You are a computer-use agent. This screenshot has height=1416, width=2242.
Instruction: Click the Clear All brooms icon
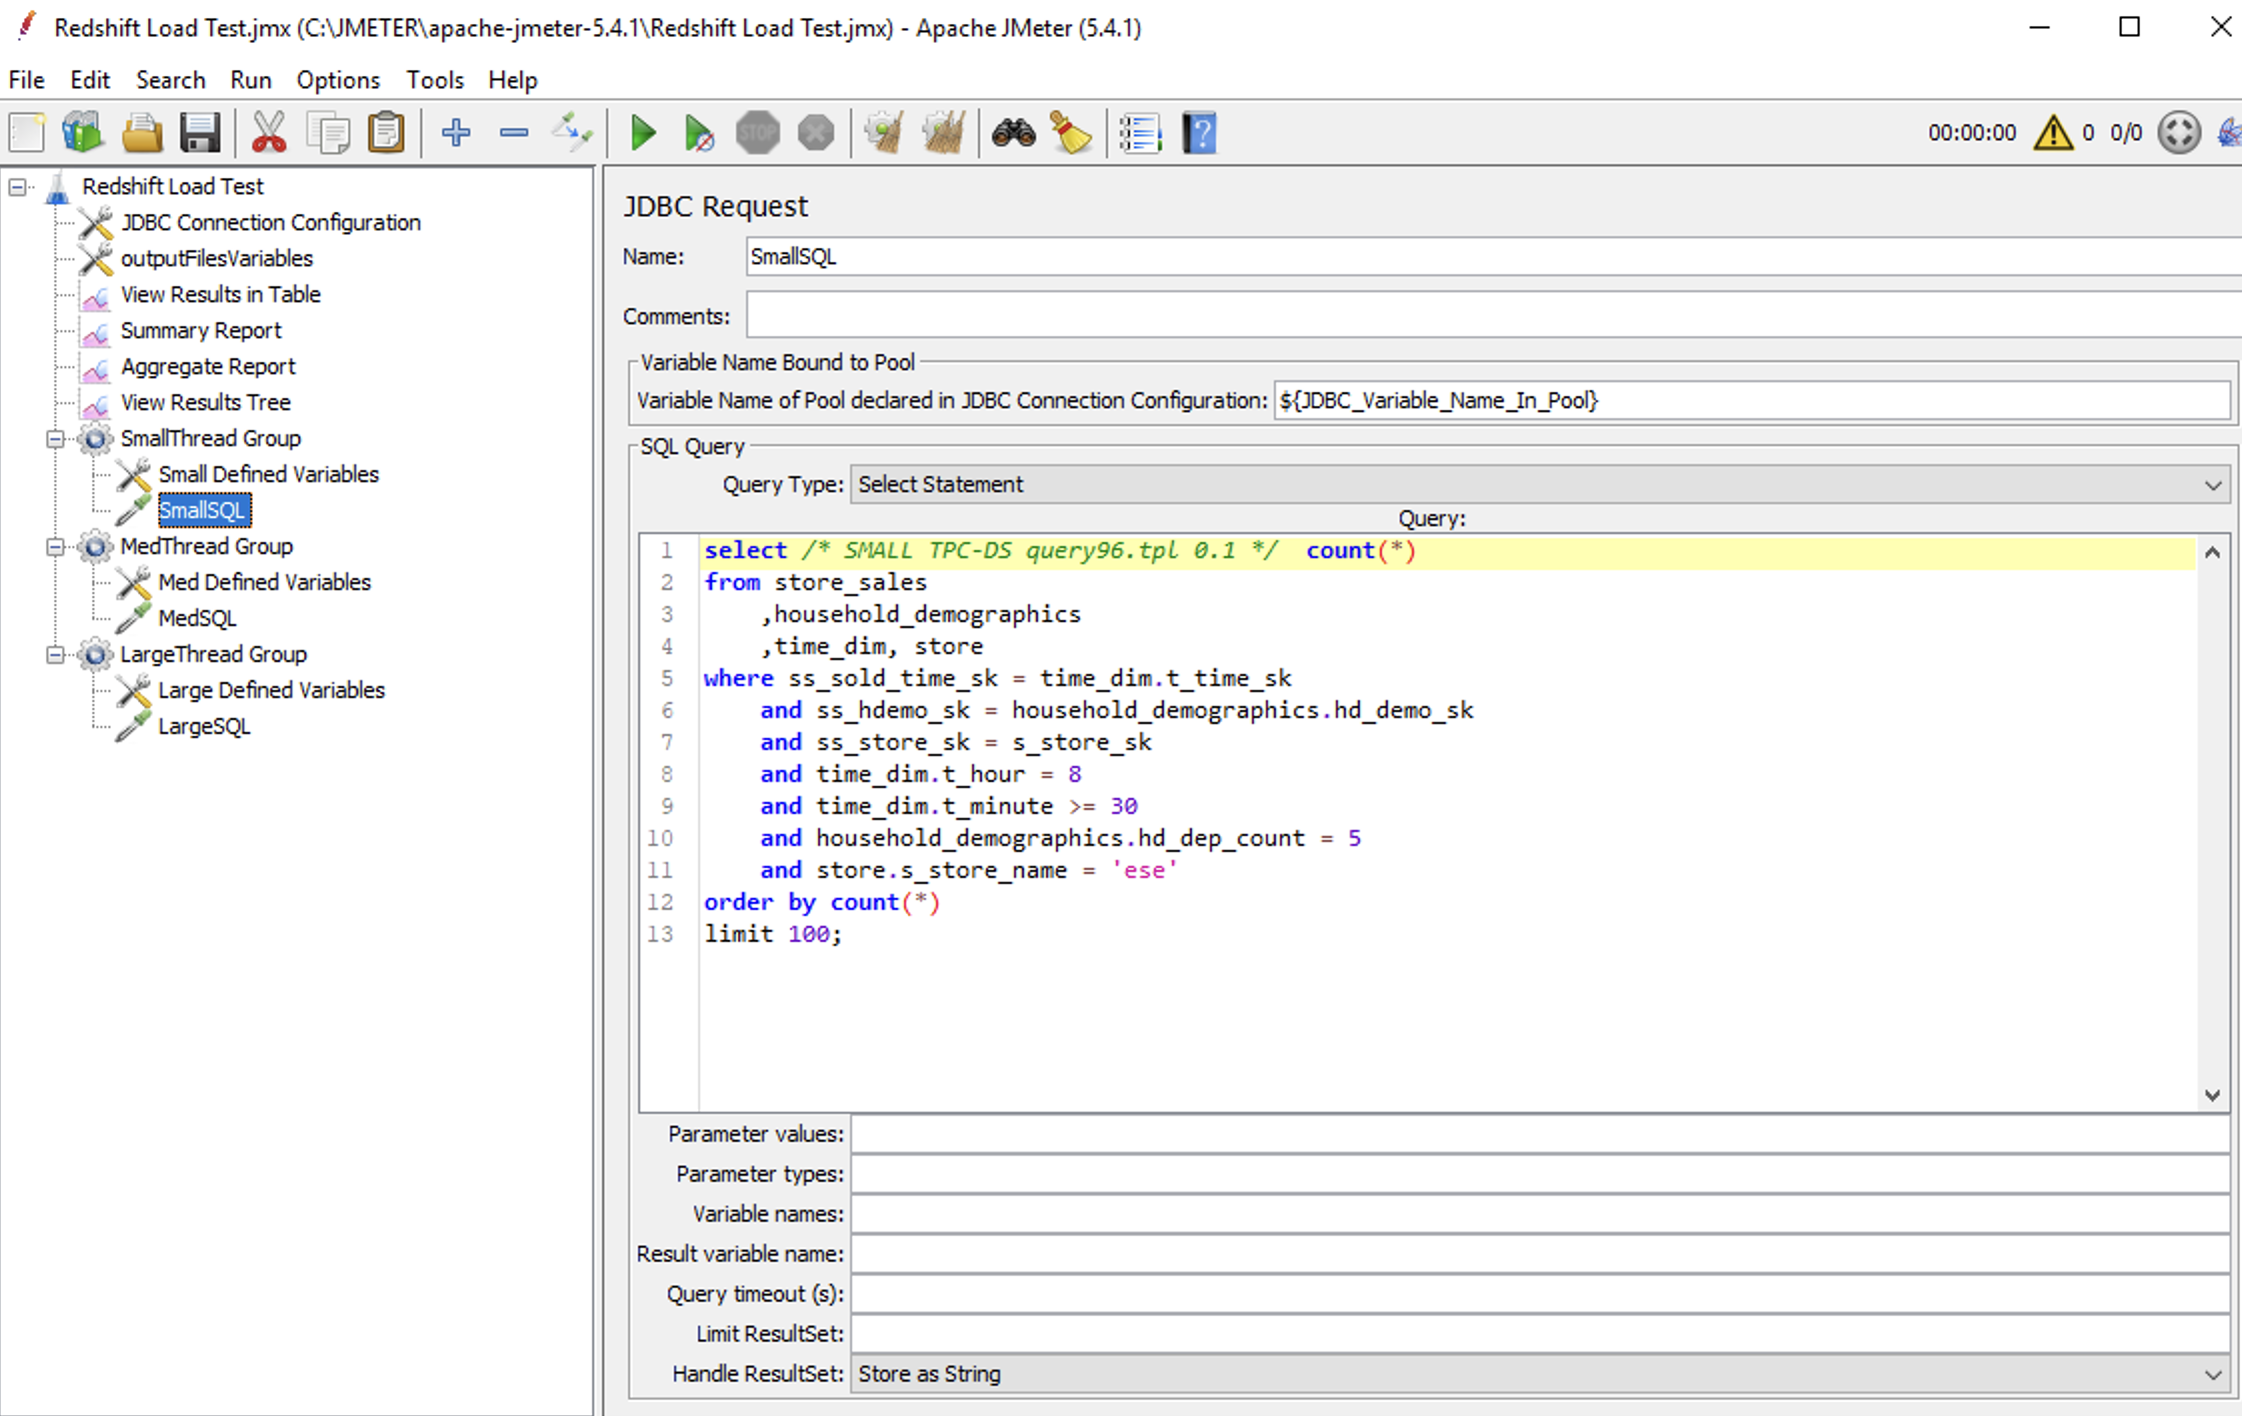click(943, 133)
